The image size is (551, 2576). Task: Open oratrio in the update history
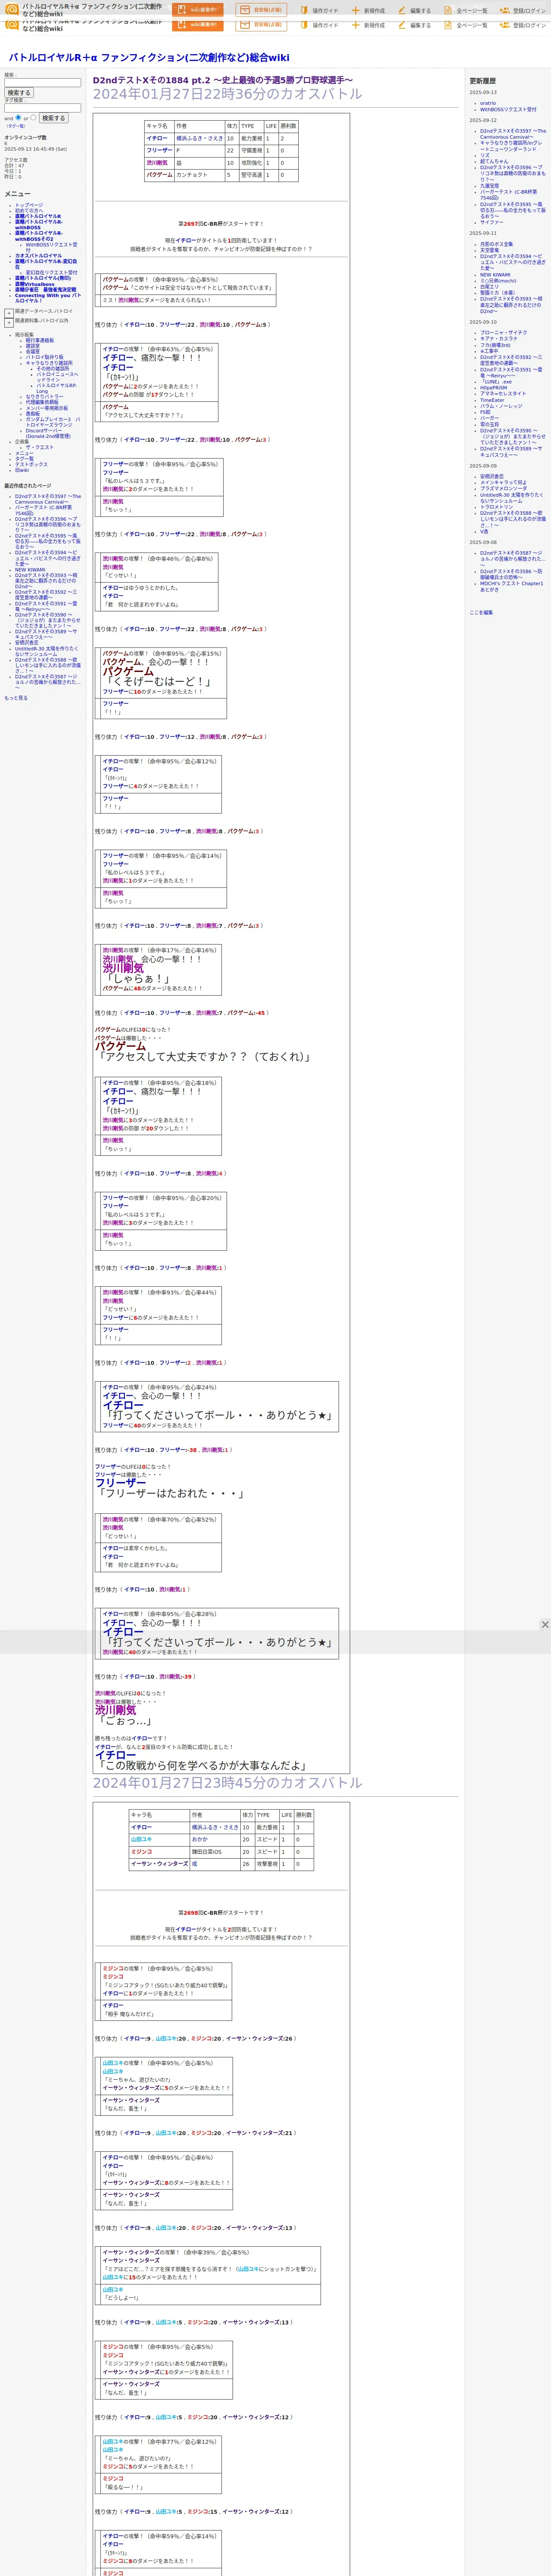[487, 103]
